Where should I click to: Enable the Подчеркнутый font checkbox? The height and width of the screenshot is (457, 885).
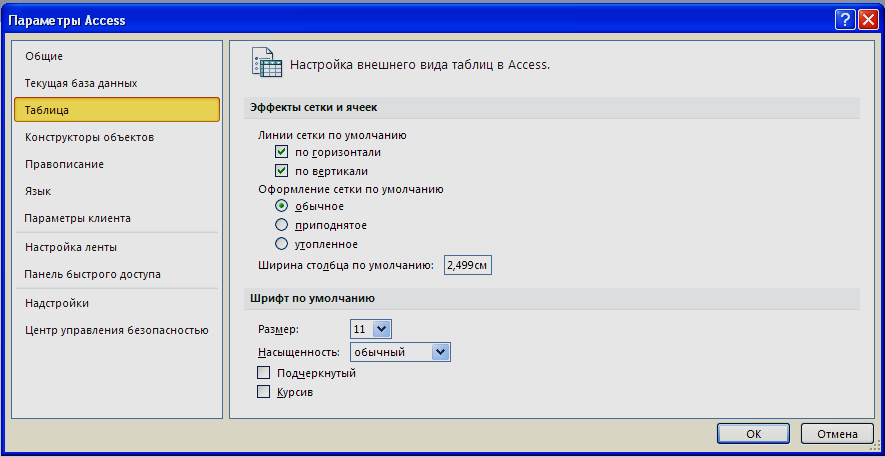tap(263, 373)
